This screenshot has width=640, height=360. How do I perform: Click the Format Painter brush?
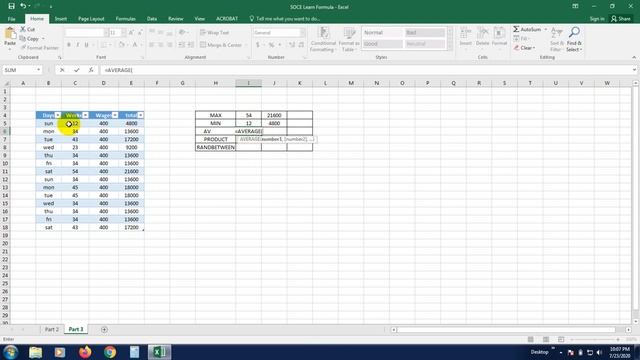(x=23, y=48)
